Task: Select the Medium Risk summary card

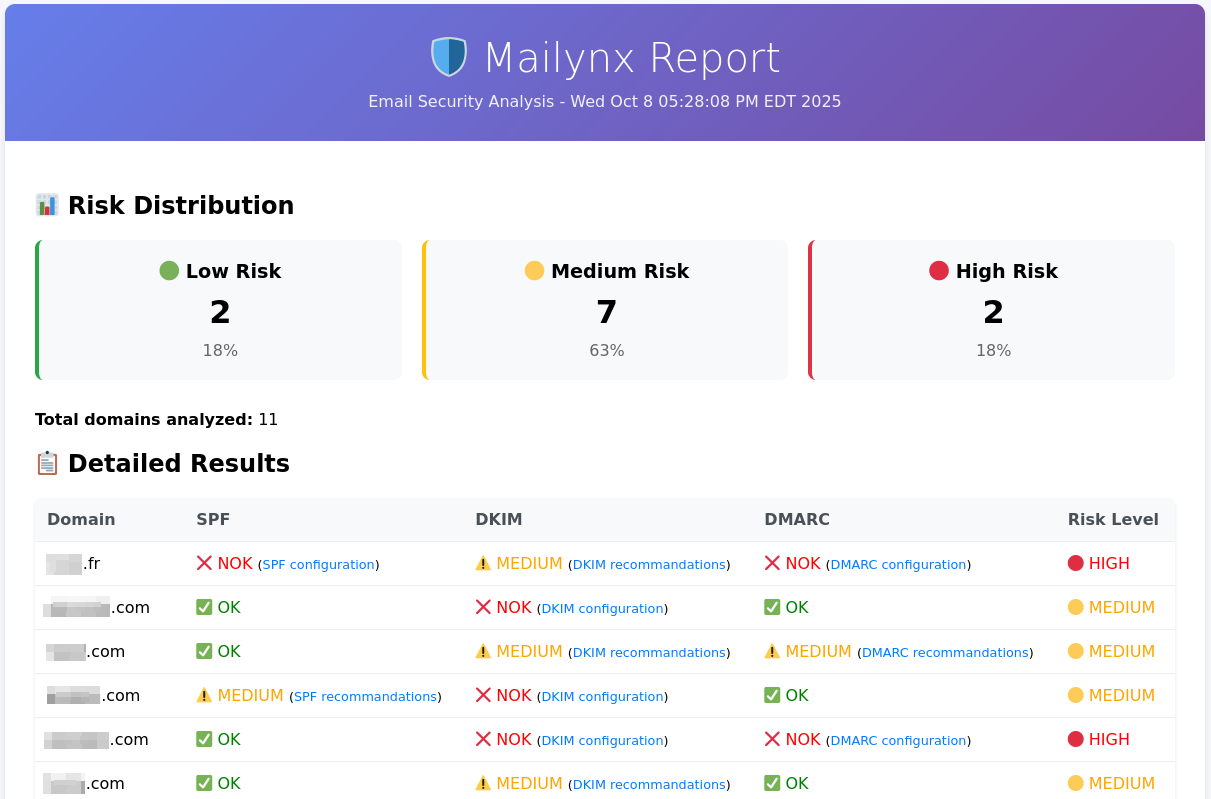Action: click(x=605, y=310)
